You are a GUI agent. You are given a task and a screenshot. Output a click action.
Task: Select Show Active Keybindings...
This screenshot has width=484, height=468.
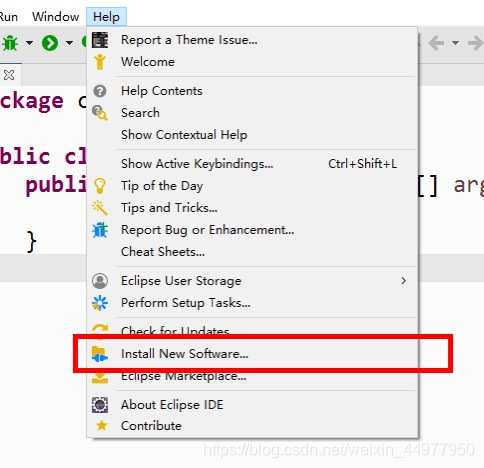pyautogui.click(x=197, y=164)
